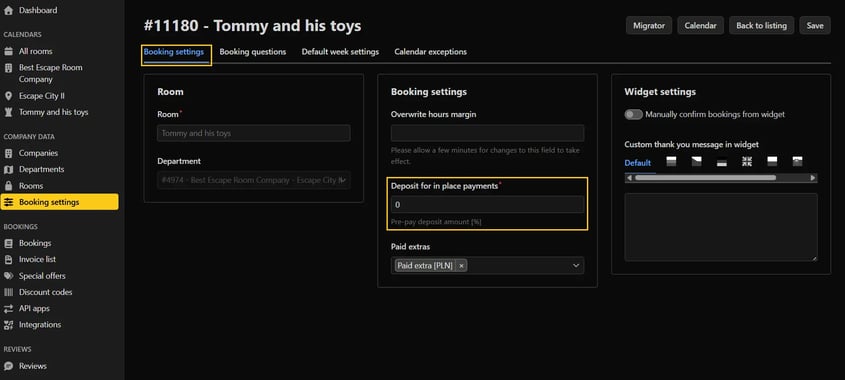Click the Back to listing button
This screenshot has height=380, width=845.
point(761,25)
